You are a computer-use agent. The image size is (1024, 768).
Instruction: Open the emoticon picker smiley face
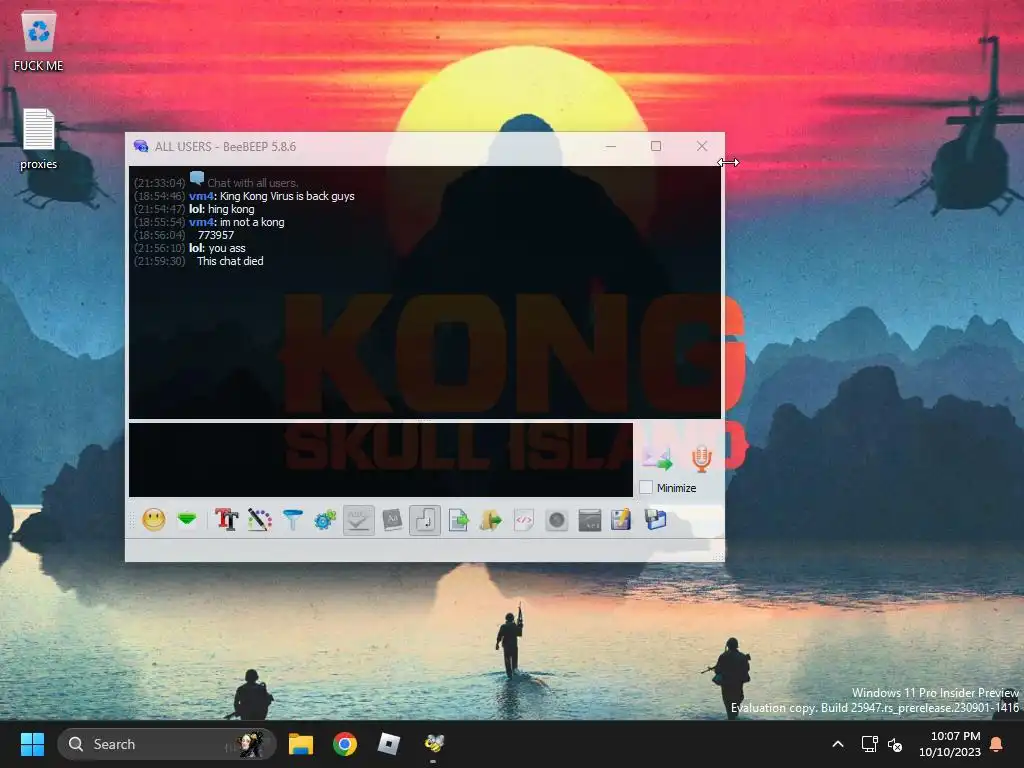tap(153, 520)
